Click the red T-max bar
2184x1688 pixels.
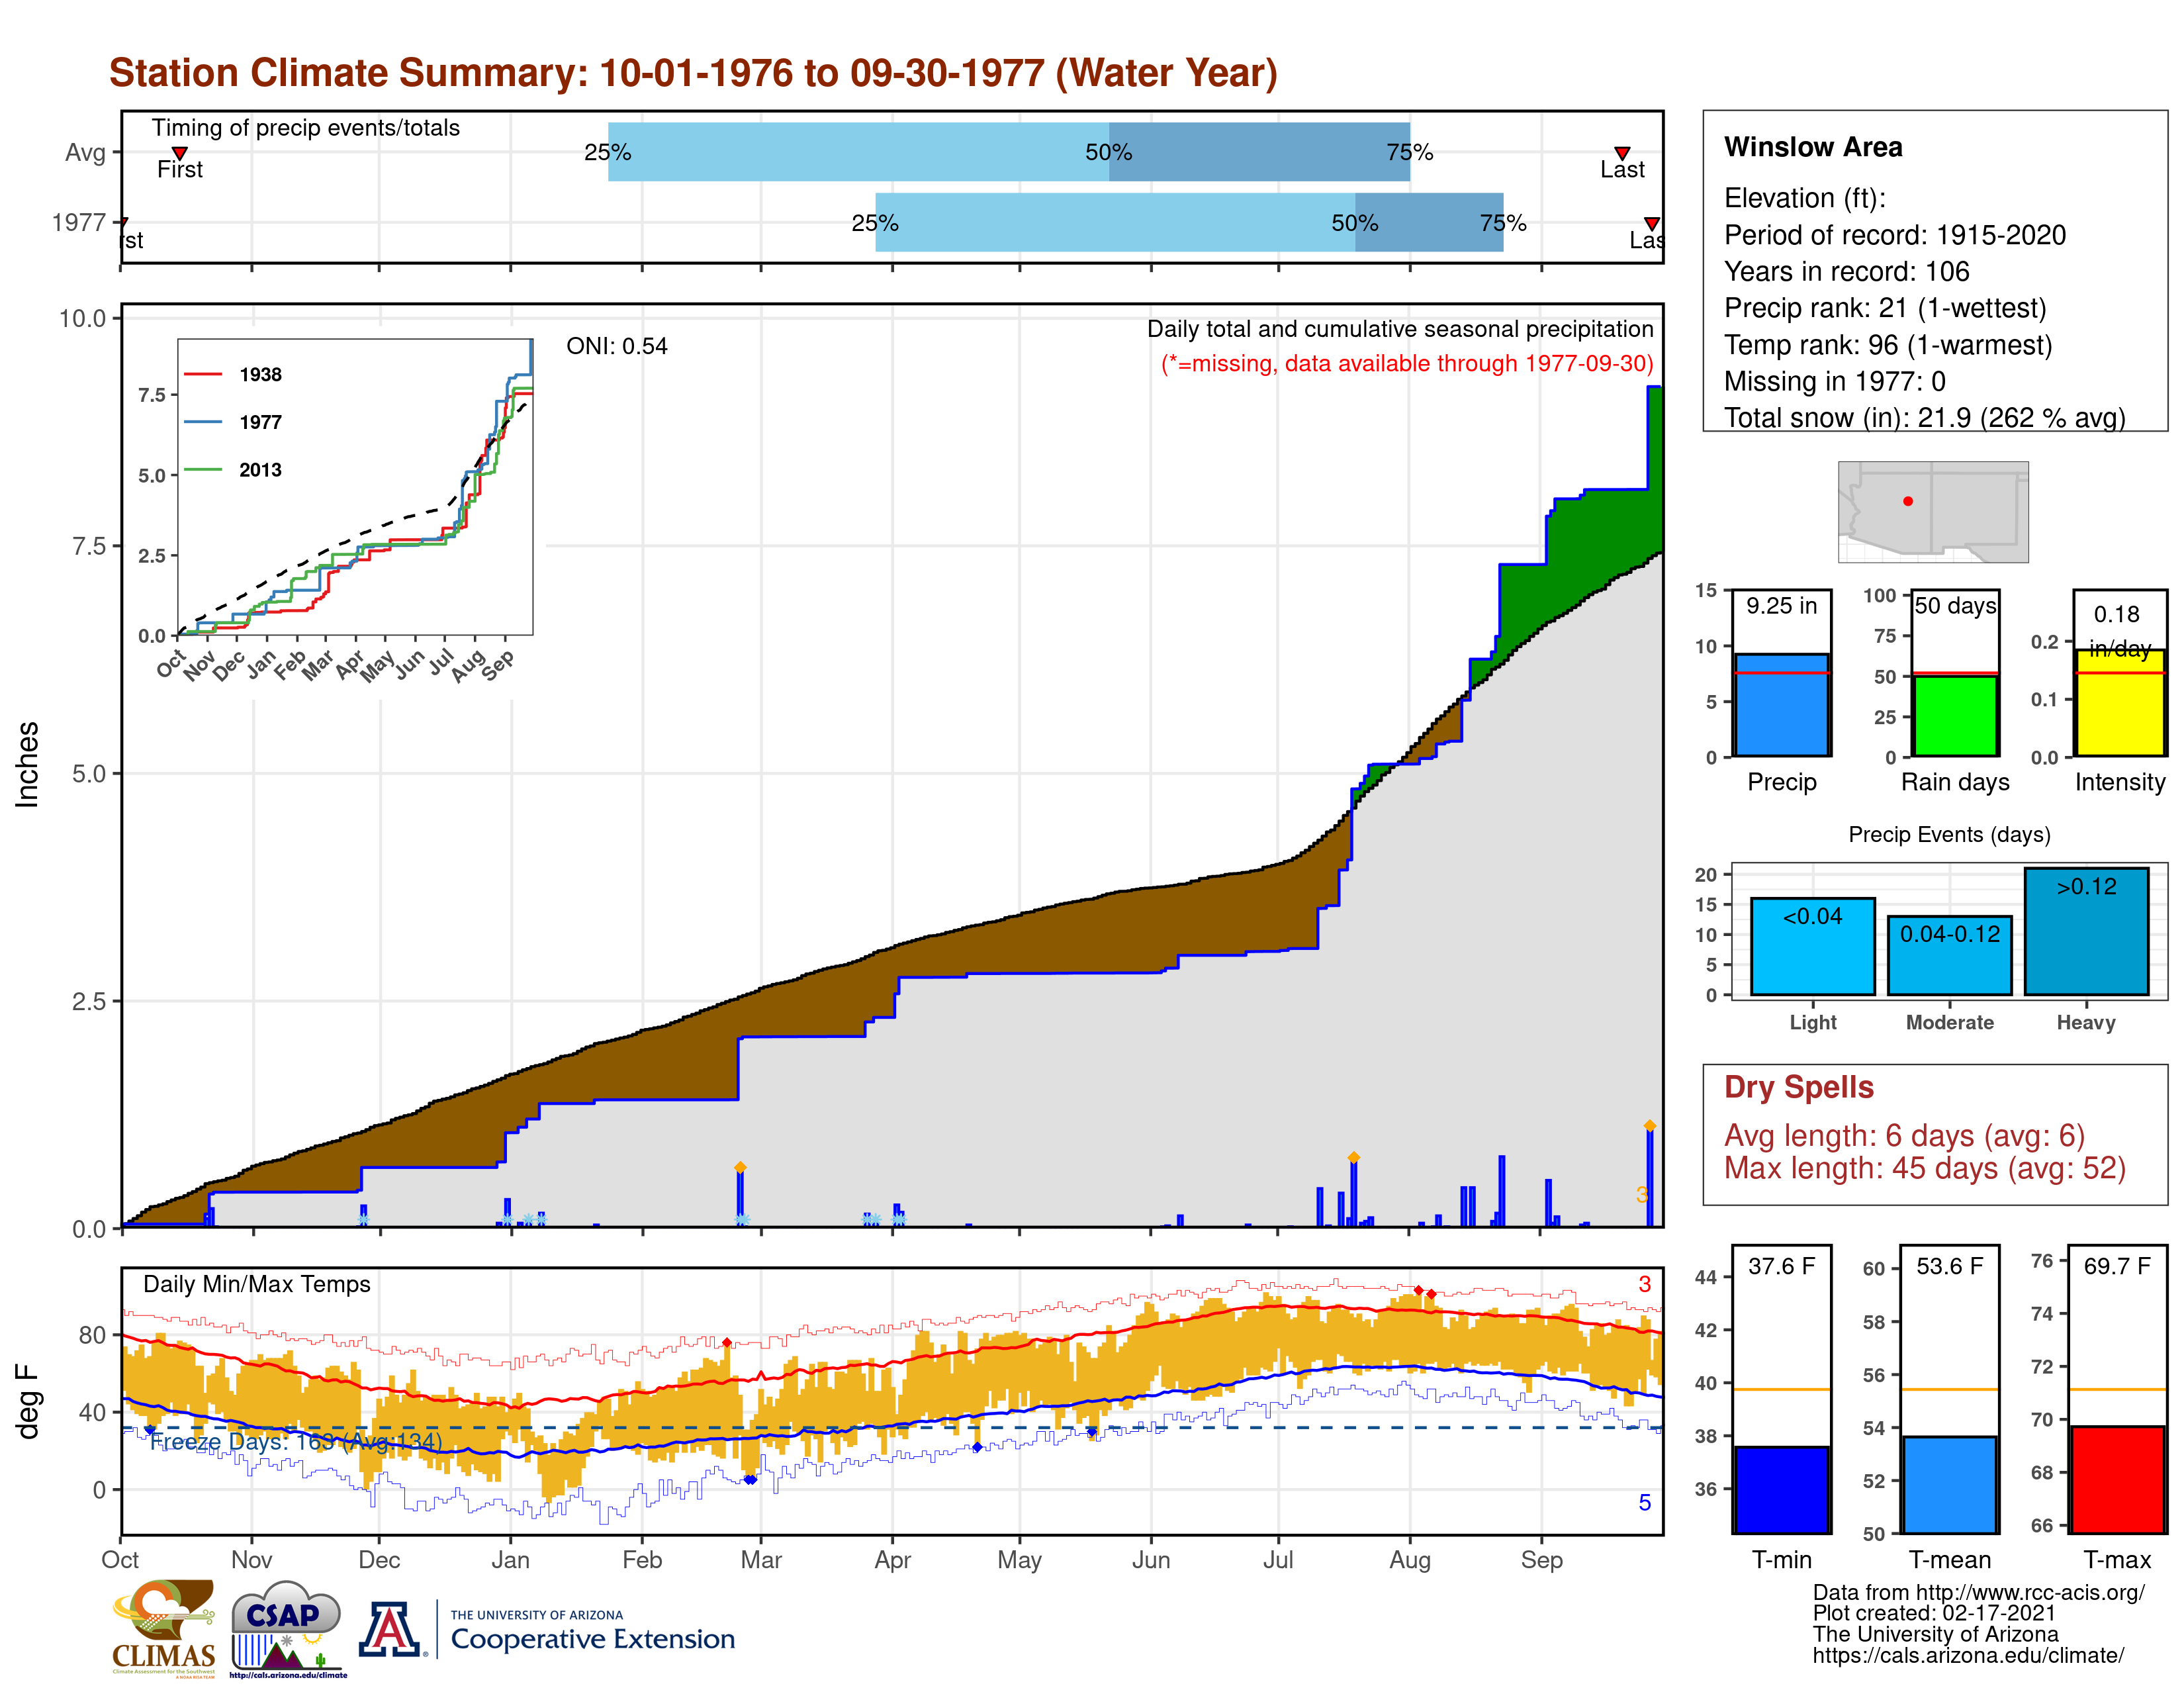click(x=2118, y=1480)
